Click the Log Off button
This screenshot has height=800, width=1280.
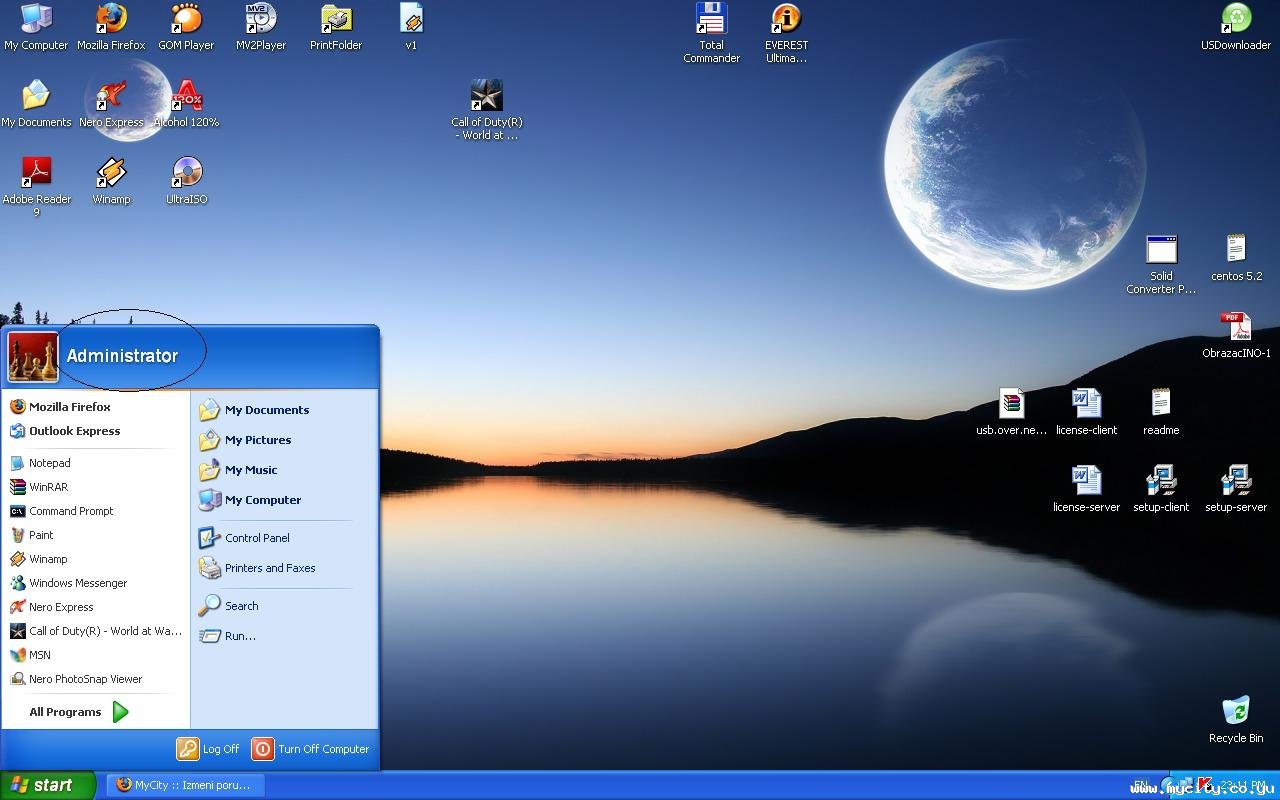click(x=209, y=749)
